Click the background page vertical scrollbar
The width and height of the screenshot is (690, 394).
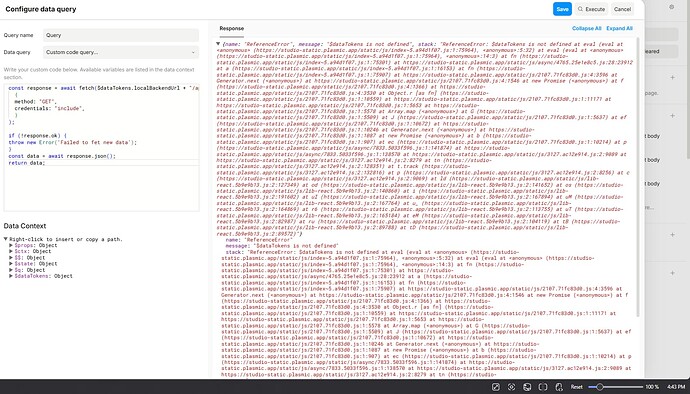pyautogui.click(x=688, y=79)
